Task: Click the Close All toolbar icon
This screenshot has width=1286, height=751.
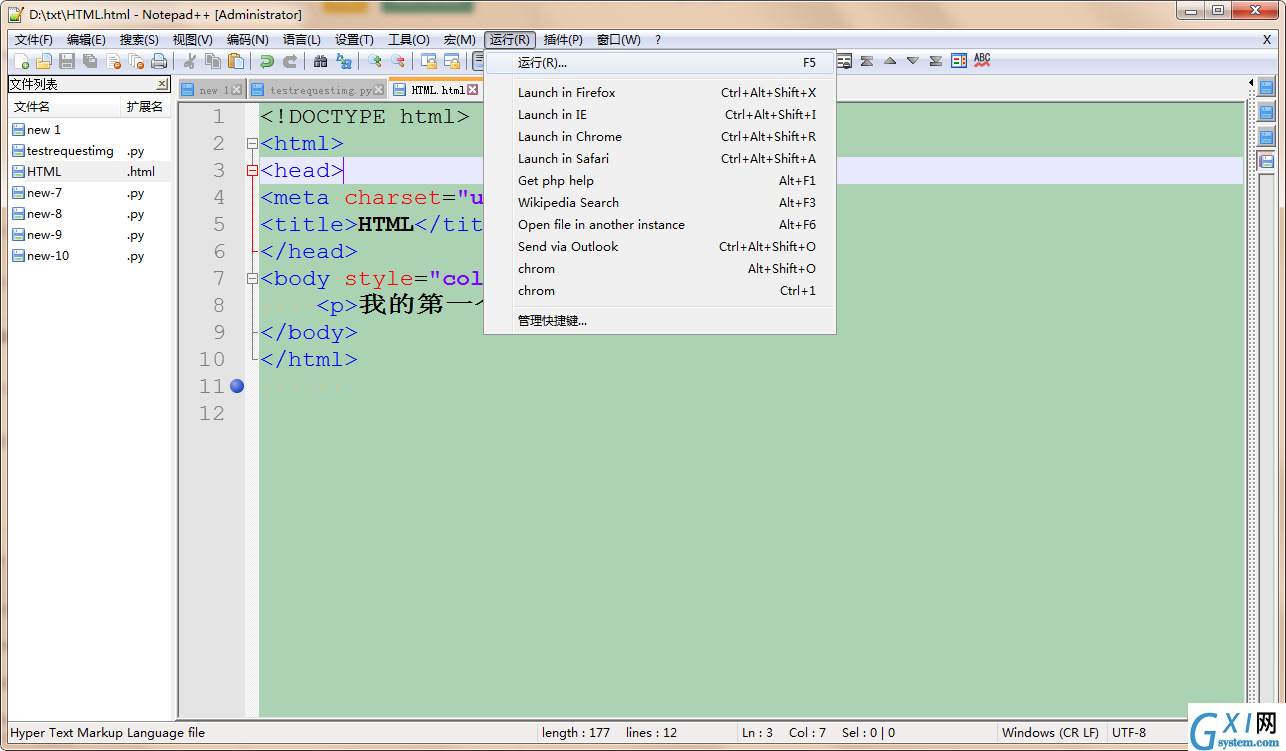Action: point(136,61)
